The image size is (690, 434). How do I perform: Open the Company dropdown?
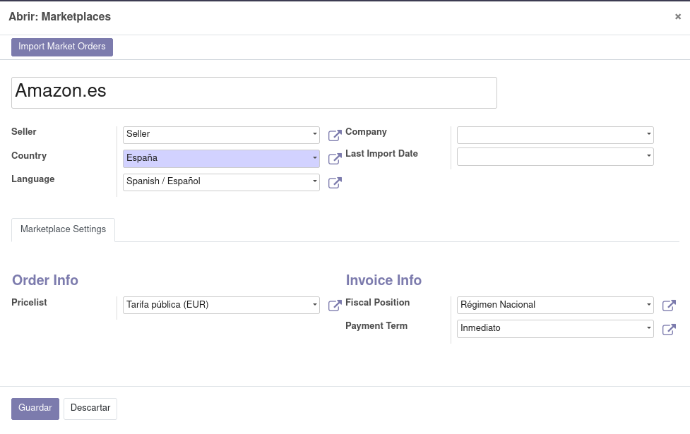tap(648, 134)
